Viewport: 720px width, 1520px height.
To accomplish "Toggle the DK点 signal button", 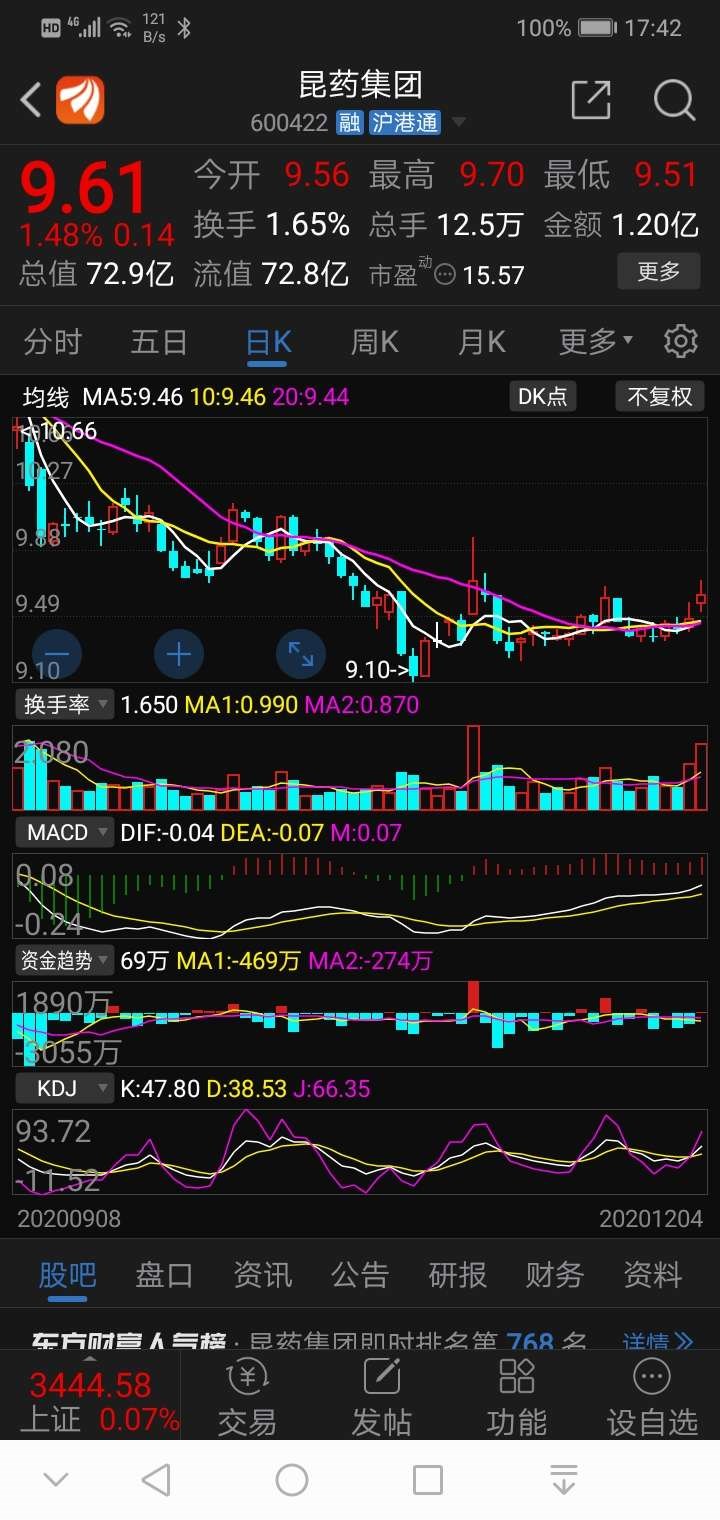I will 542,397.
